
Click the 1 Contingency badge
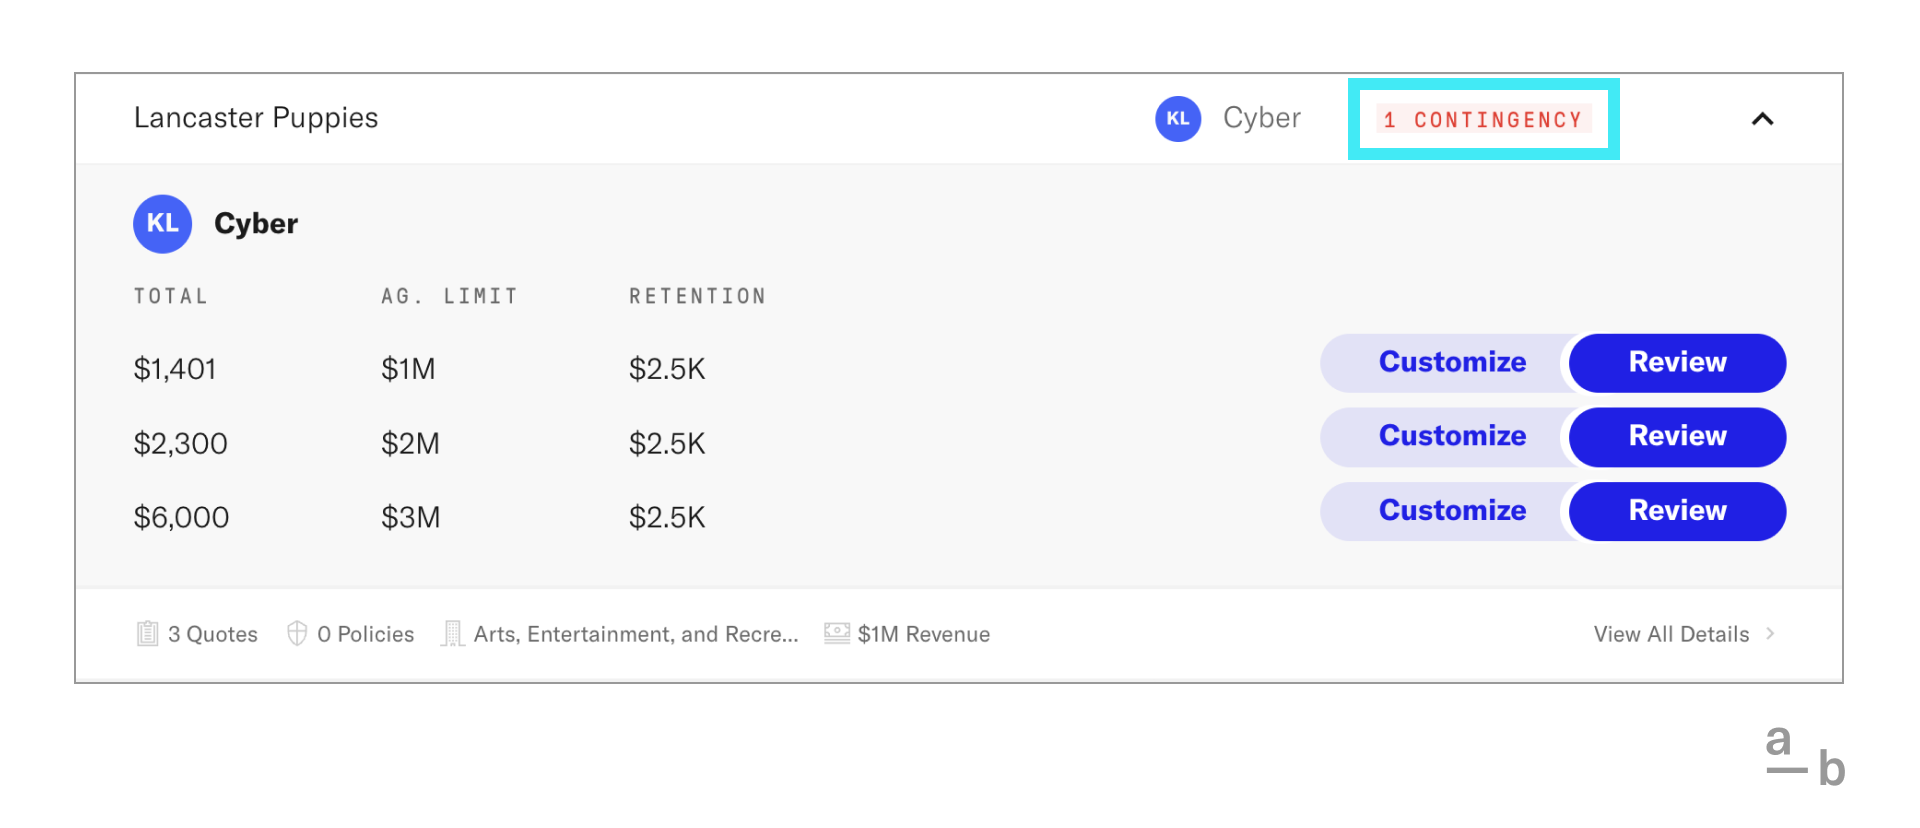(1484, 119)
